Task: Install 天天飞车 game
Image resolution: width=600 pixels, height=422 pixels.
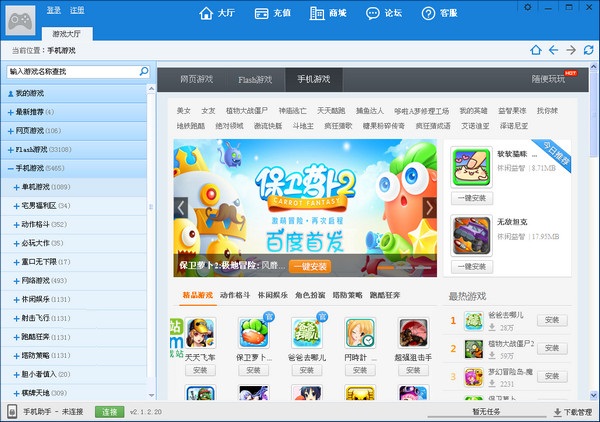Action: 200,370
